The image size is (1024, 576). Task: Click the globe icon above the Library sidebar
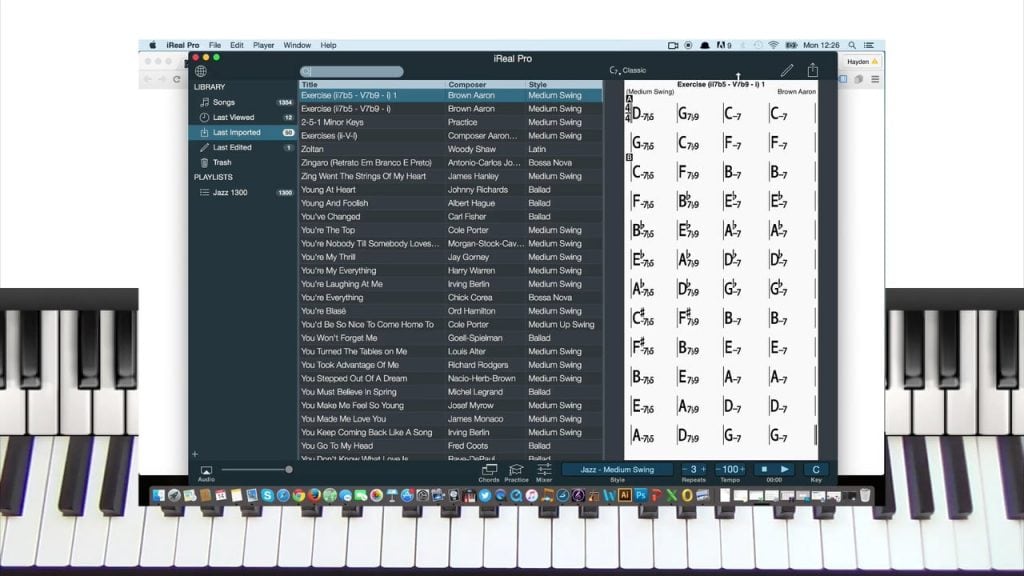click(x=200, y=71)
